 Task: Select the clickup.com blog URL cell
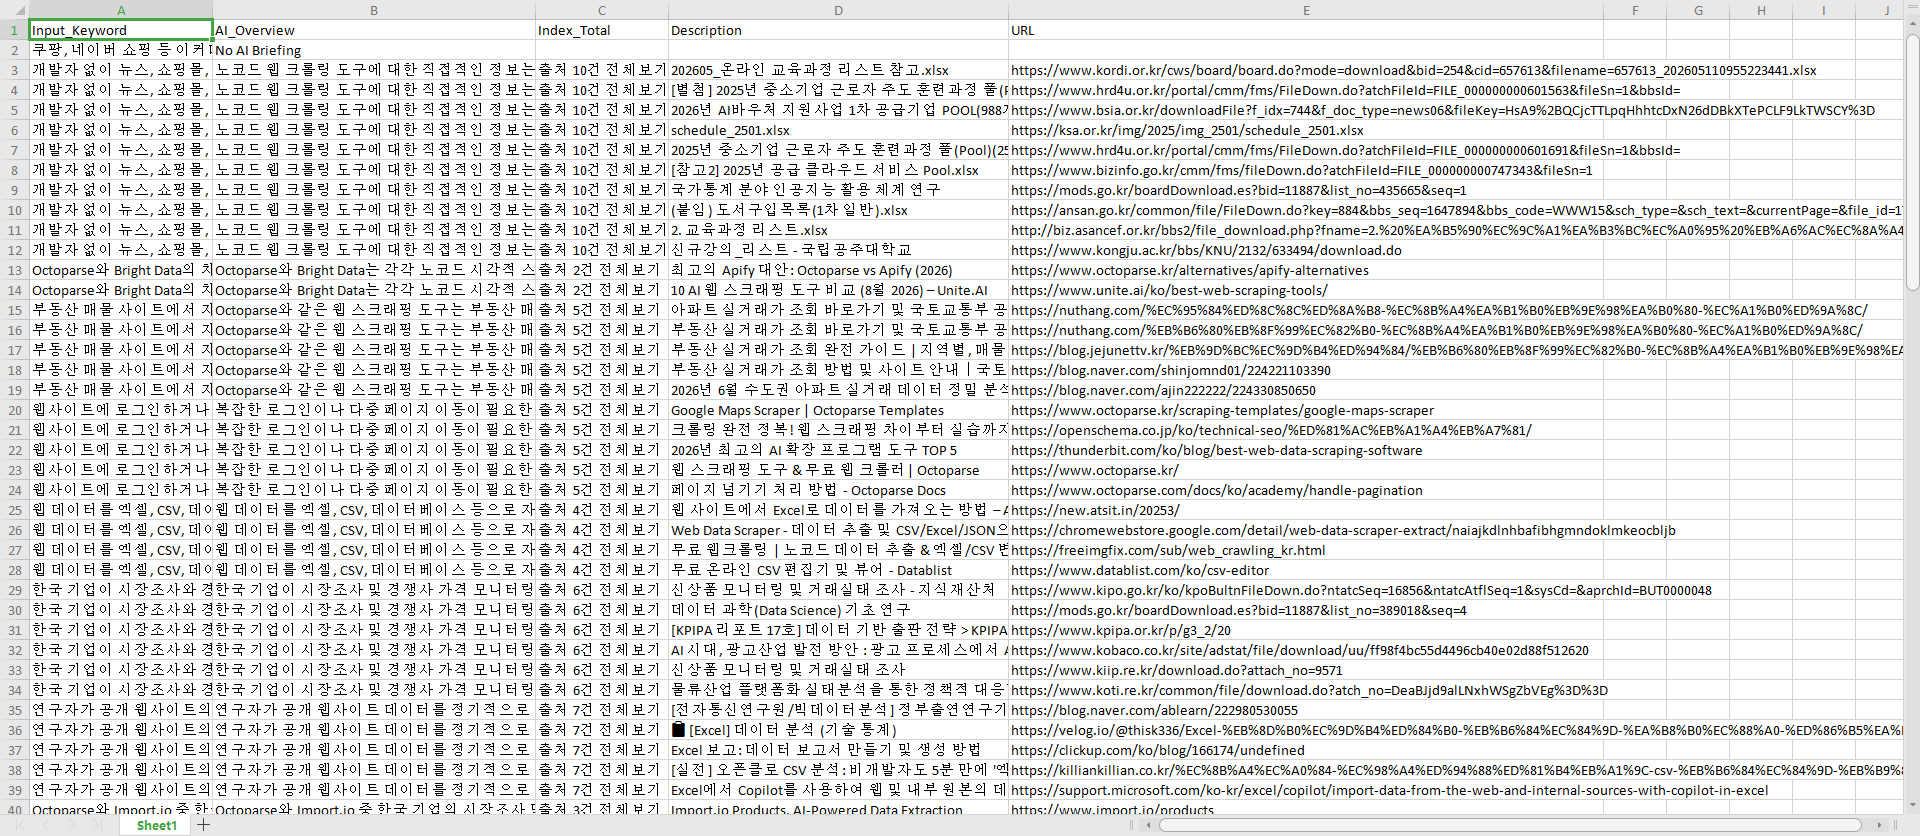(1306, 750)
